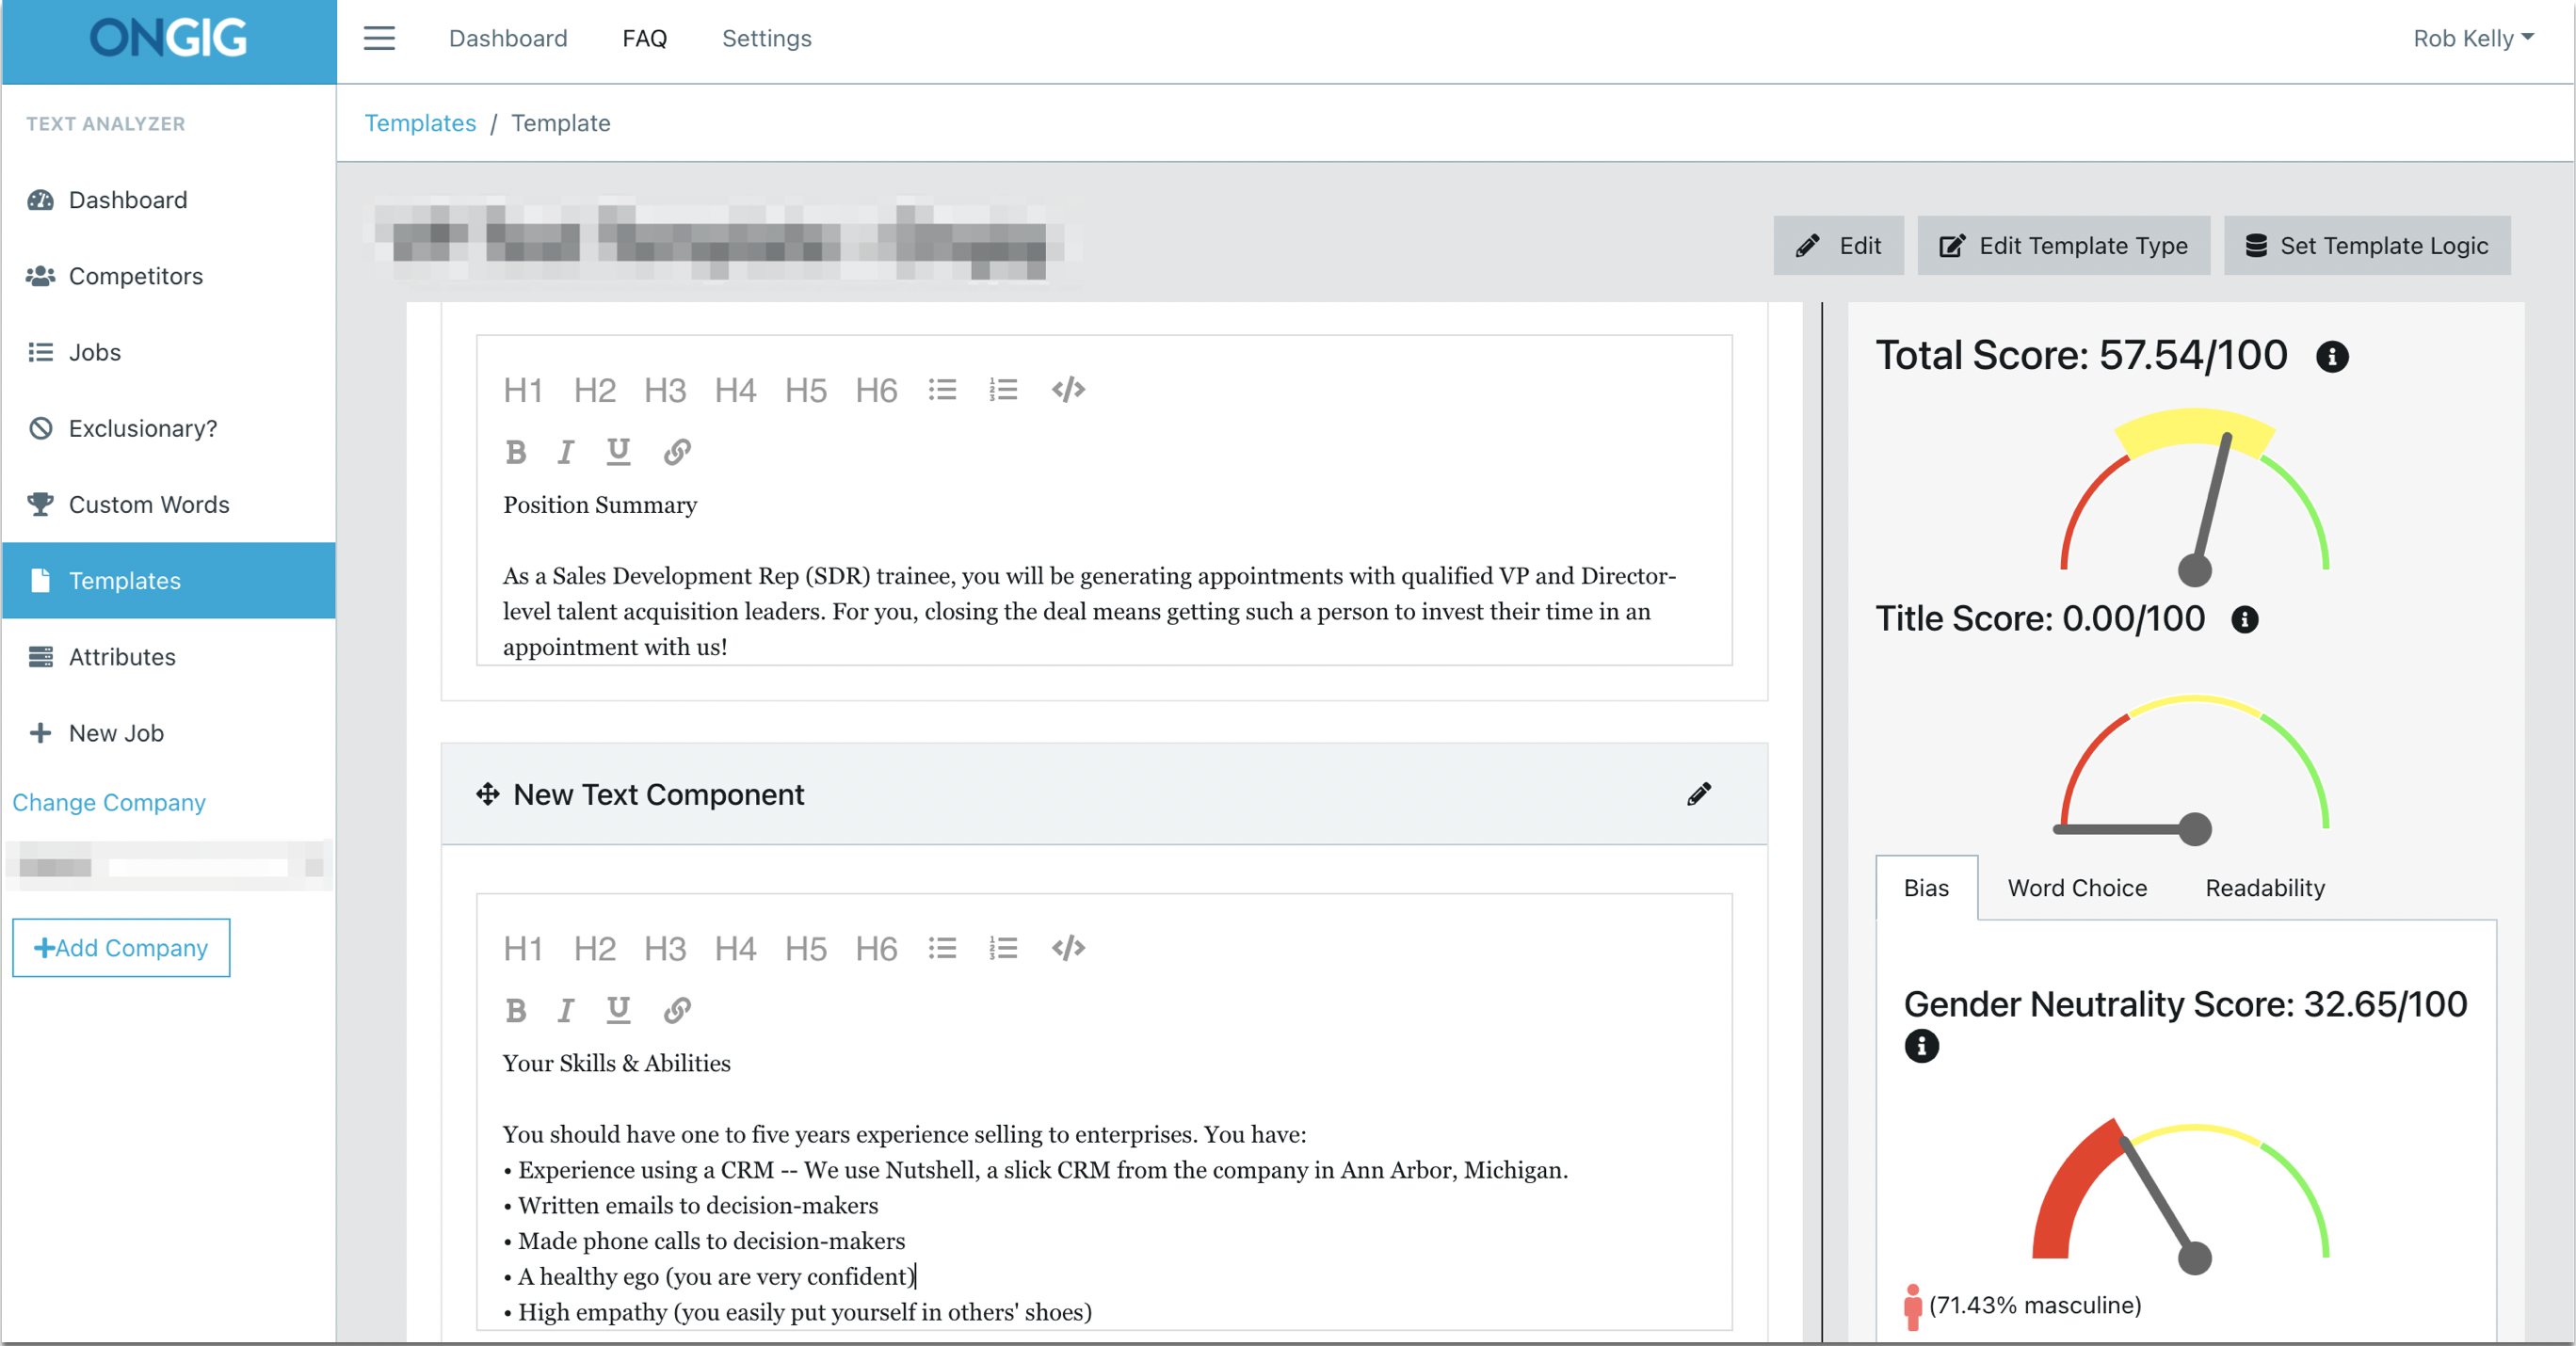2576x1346 pixels.
Task: Select the Word Choice tab
Action: pos(2077,888)
